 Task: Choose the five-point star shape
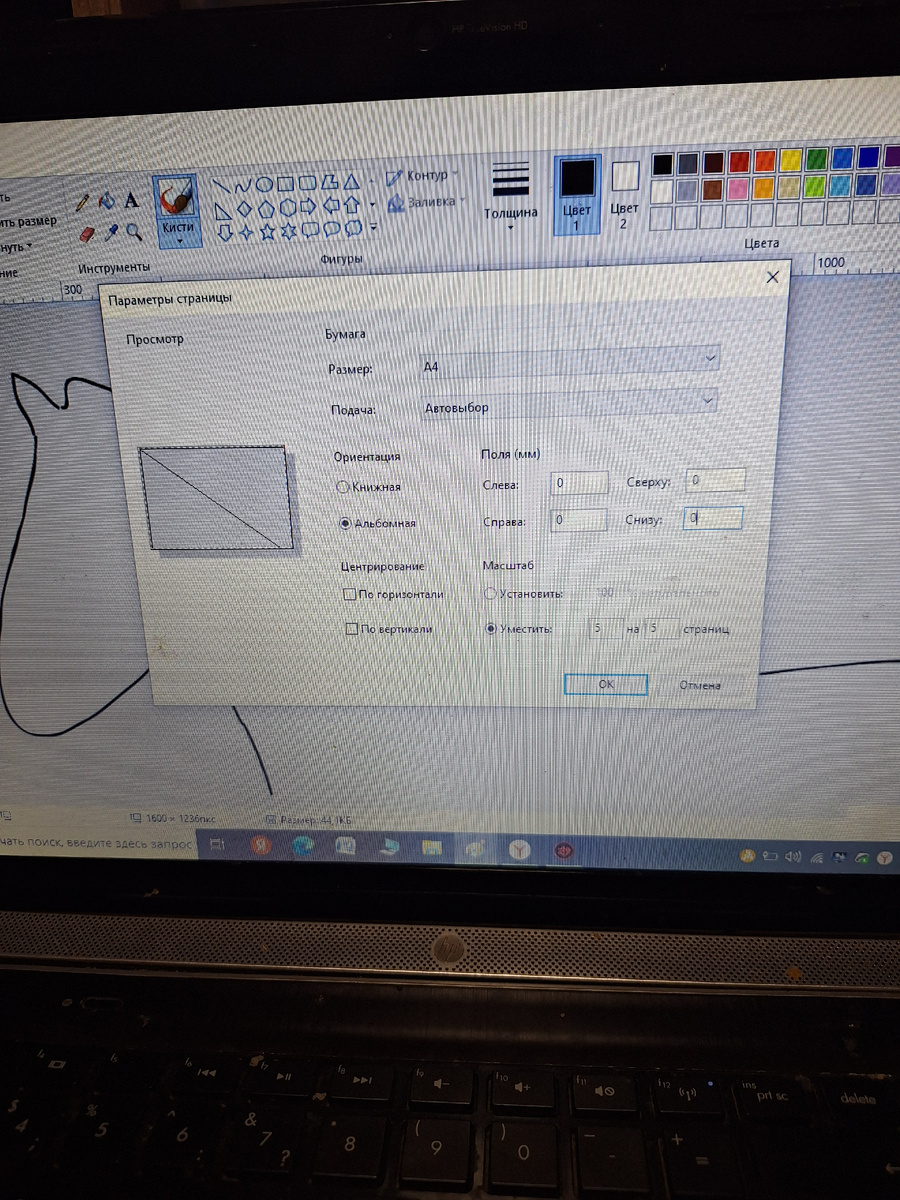(x=267, y=232)
